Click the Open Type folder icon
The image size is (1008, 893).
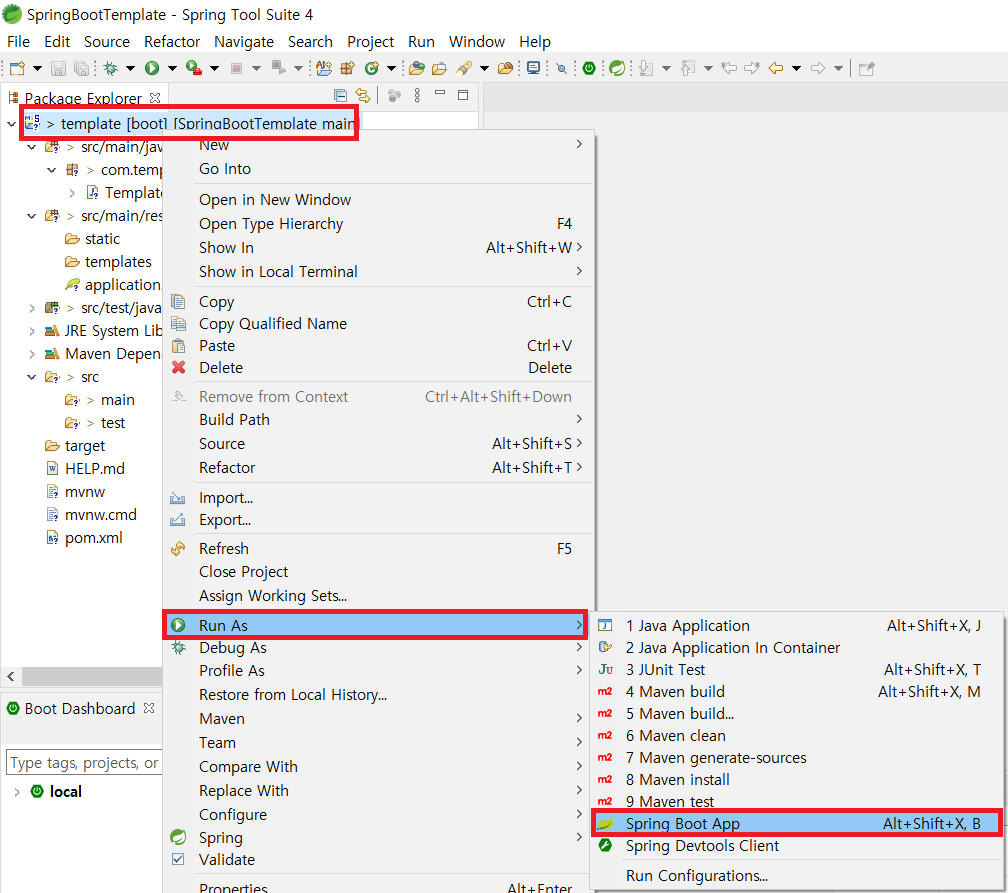pyautogui.click(x=417, y=68)
